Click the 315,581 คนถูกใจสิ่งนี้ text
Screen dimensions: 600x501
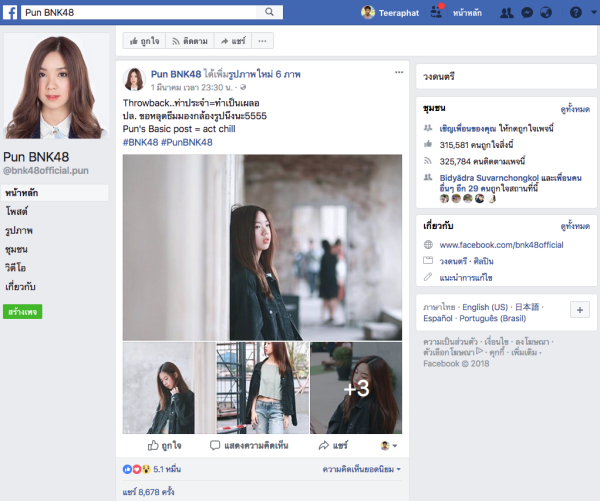click(x=476, y=145)
